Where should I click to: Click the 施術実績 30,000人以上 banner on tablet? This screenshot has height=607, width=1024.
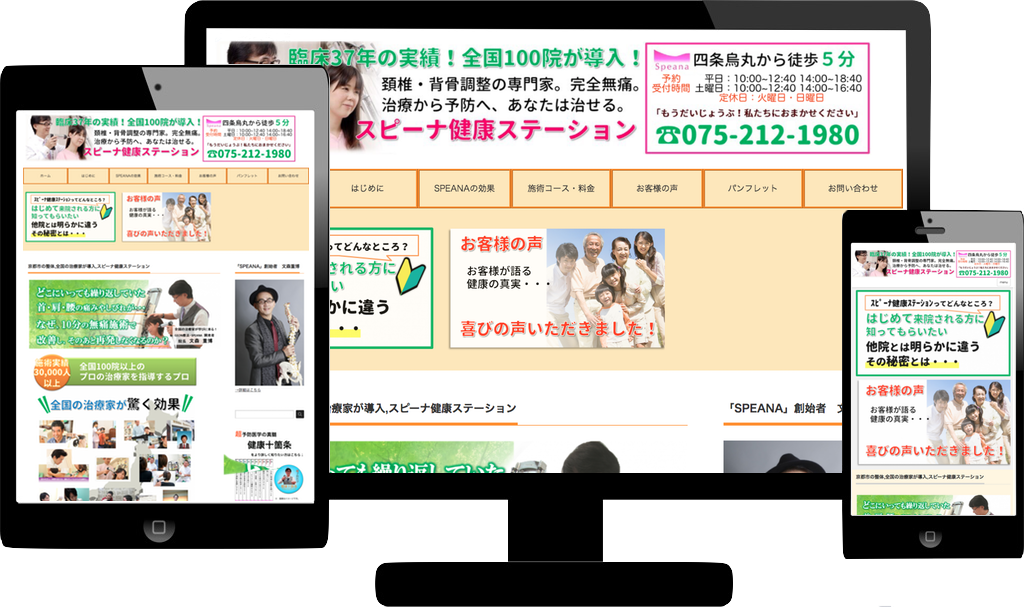(115, 372)
